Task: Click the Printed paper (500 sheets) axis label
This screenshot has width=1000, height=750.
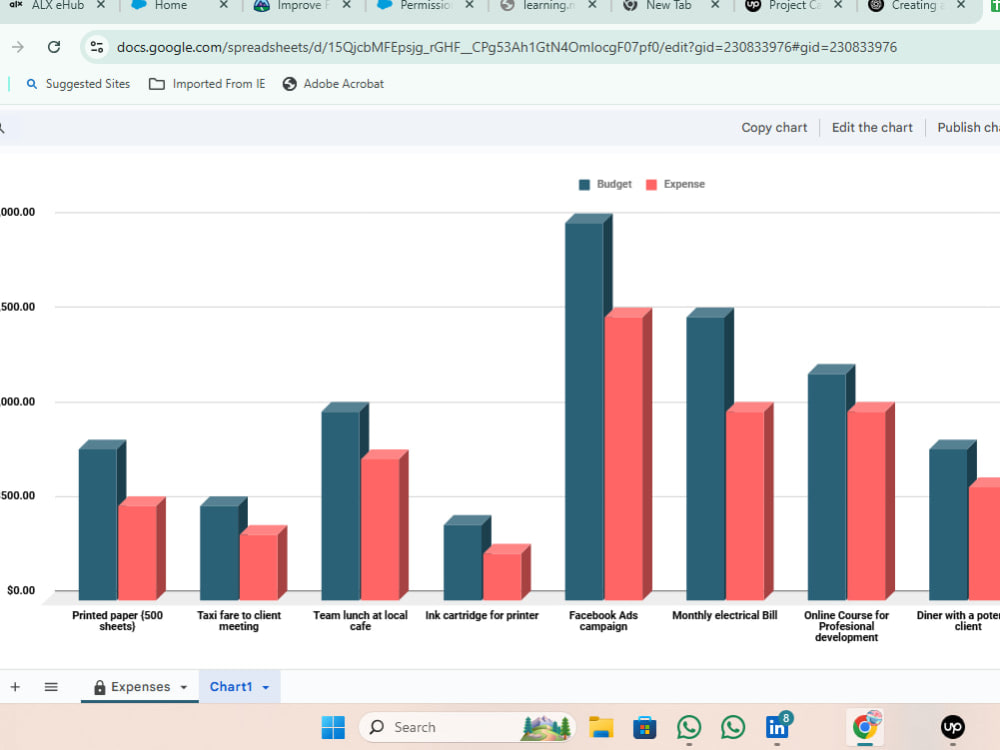Action: [117, 621]
